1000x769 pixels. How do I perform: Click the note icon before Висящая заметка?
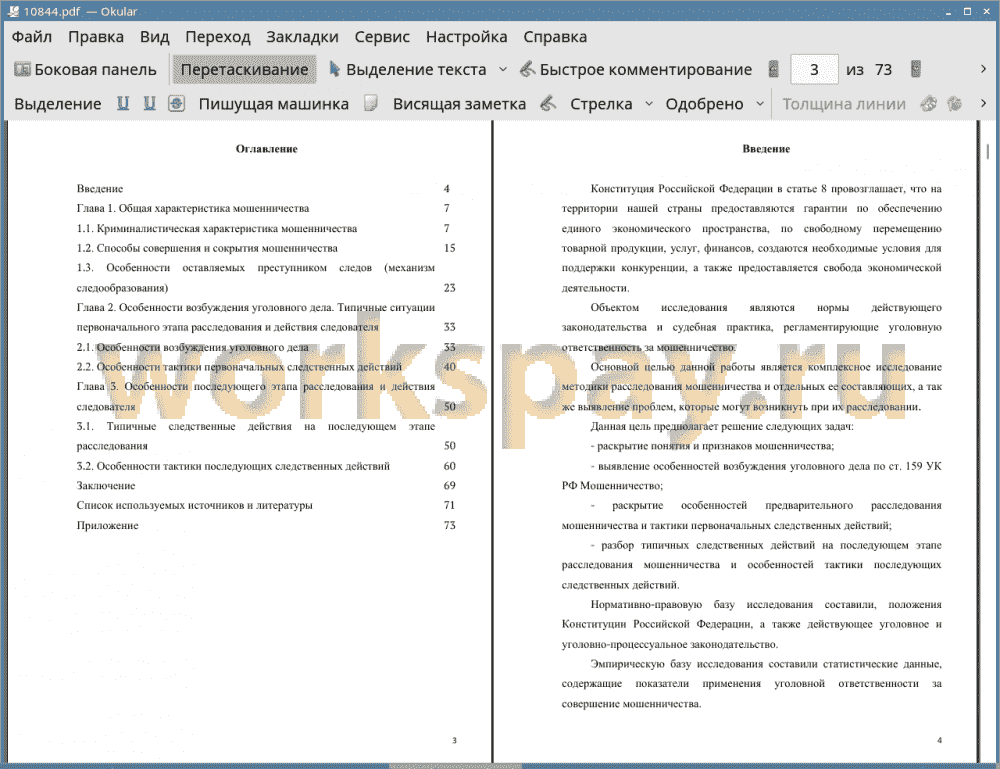(x=371, y=103)
